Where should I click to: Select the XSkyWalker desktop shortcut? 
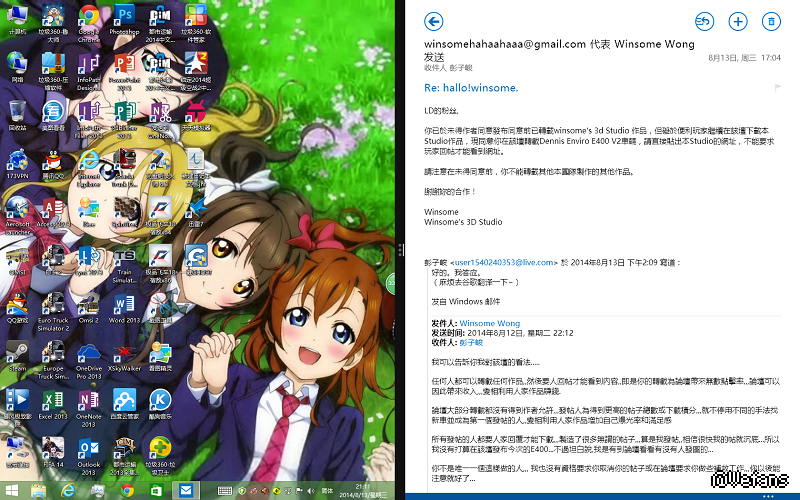pyautogui.click(x=124, y=356)
